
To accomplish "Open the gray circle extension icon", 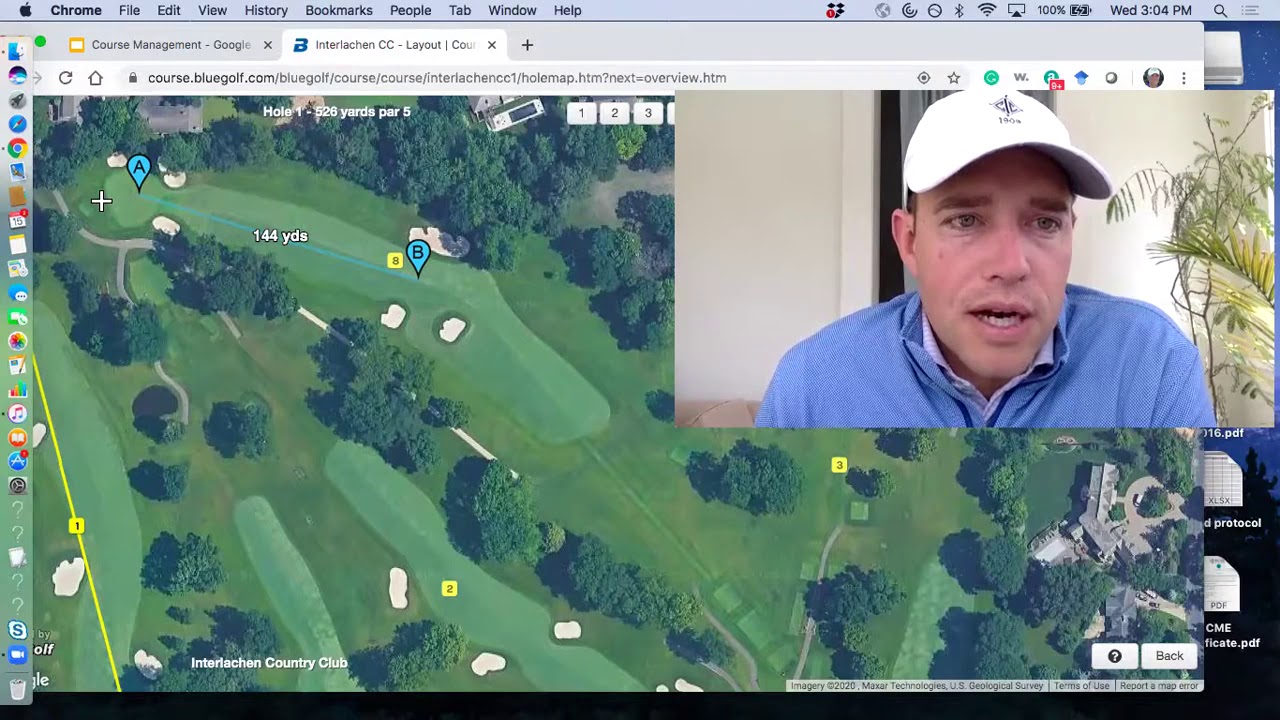I will pyautogui.click(x=1111, y=78).
